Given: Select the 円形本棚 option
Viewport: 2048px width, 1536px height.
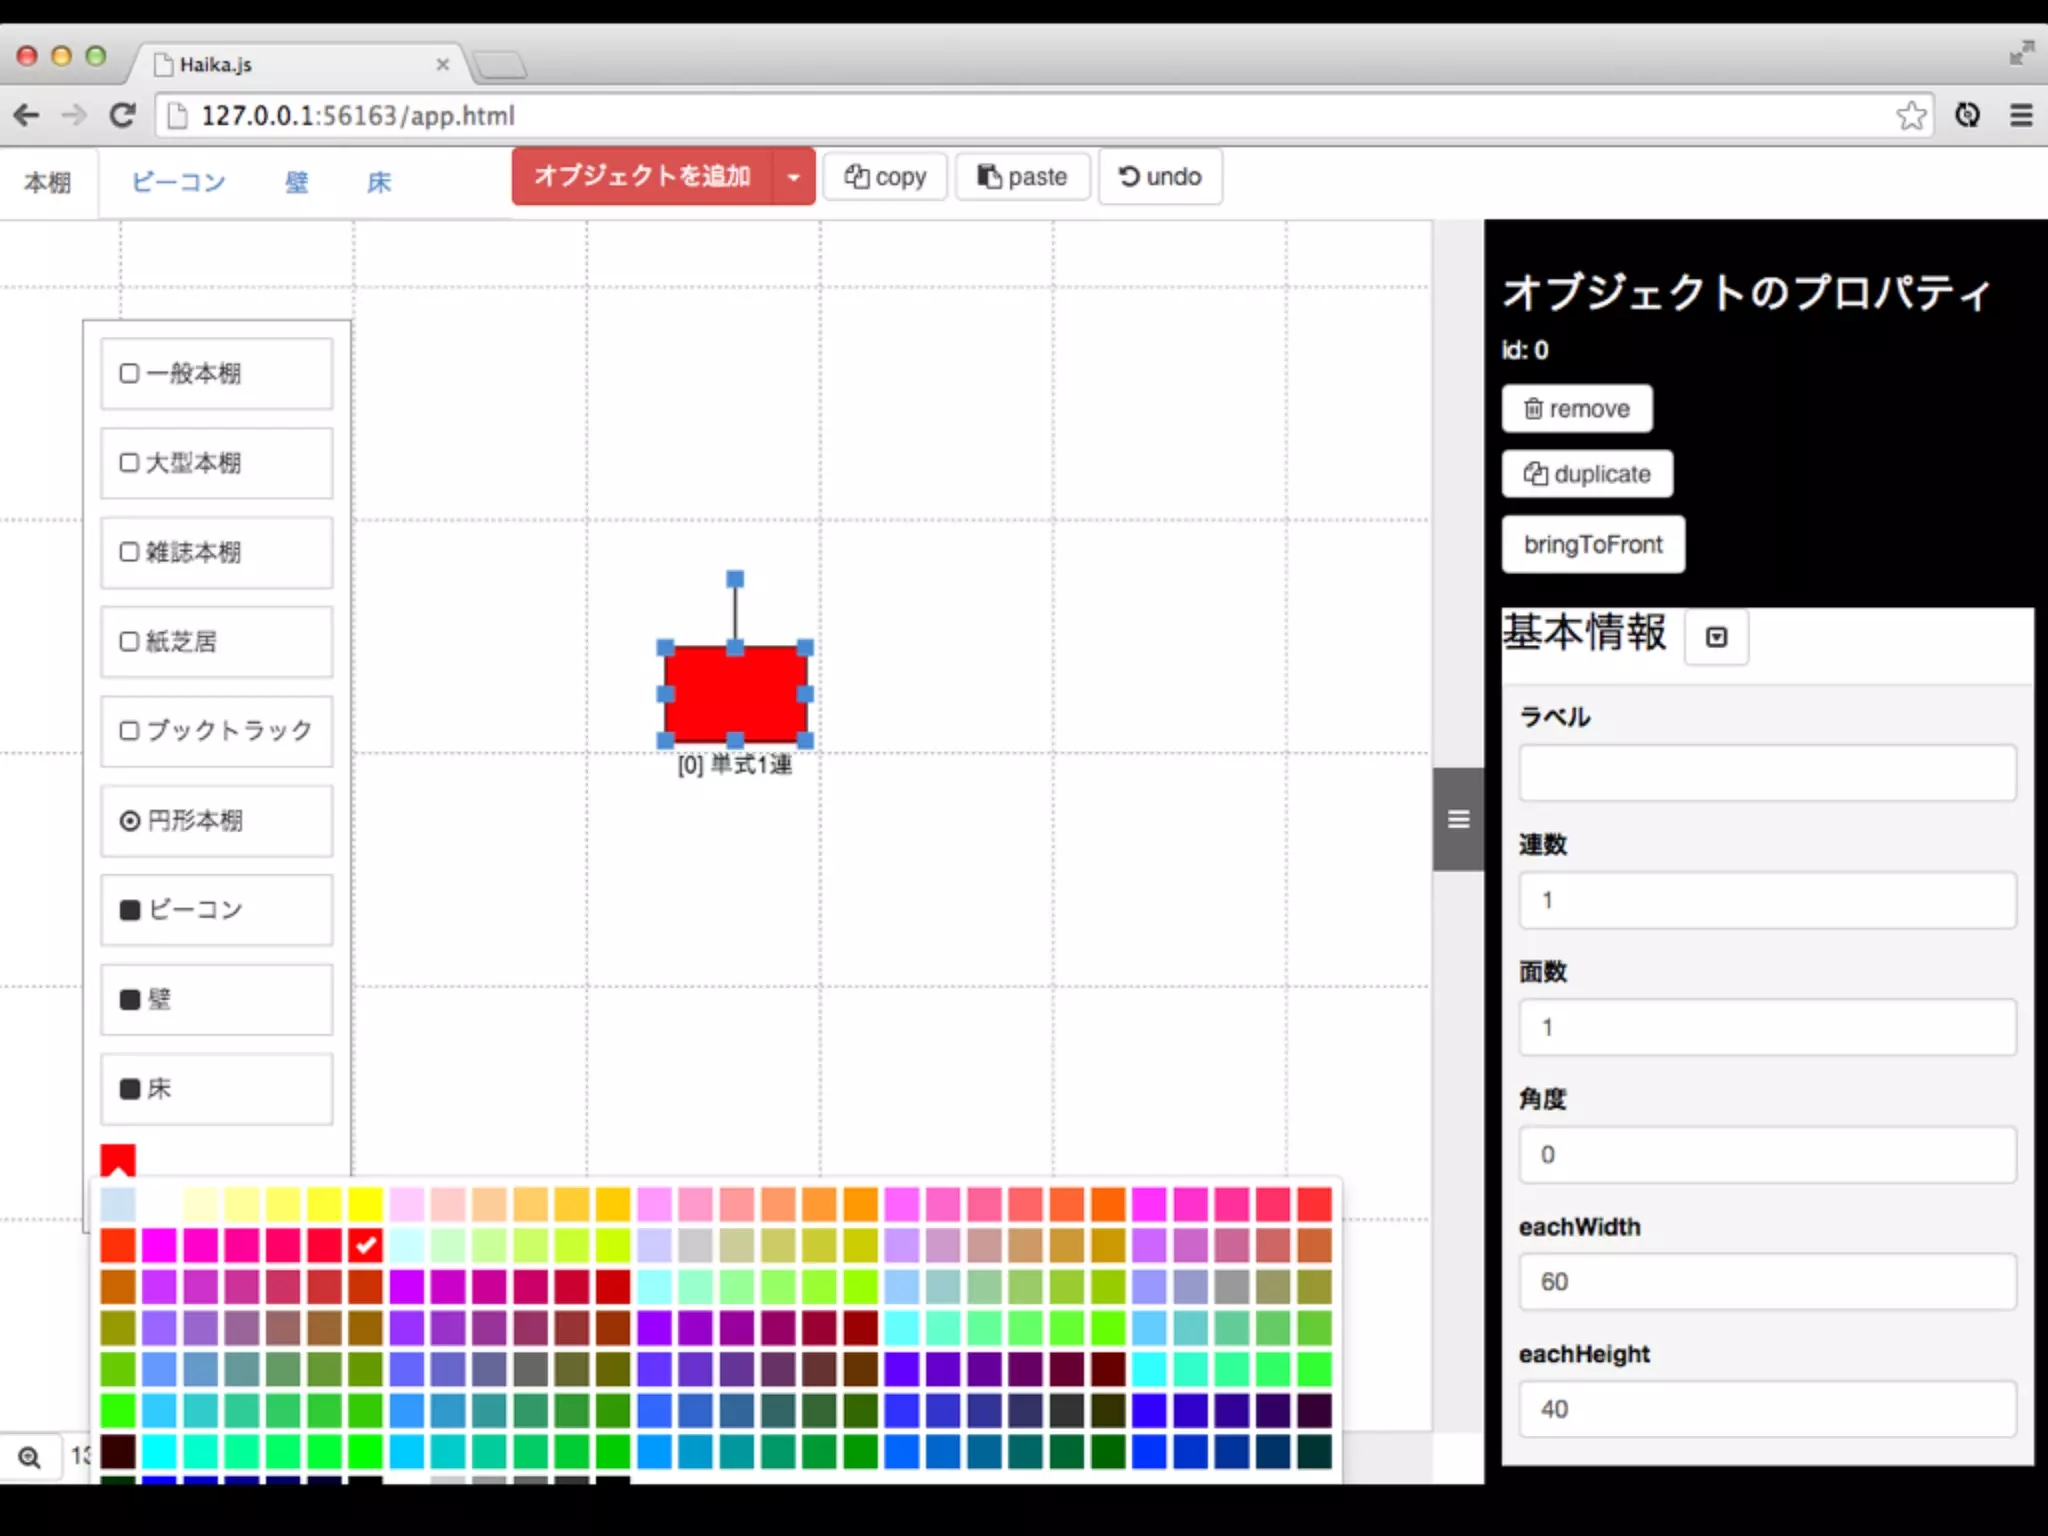Looking at the screenshot, I should pos(216,820).
